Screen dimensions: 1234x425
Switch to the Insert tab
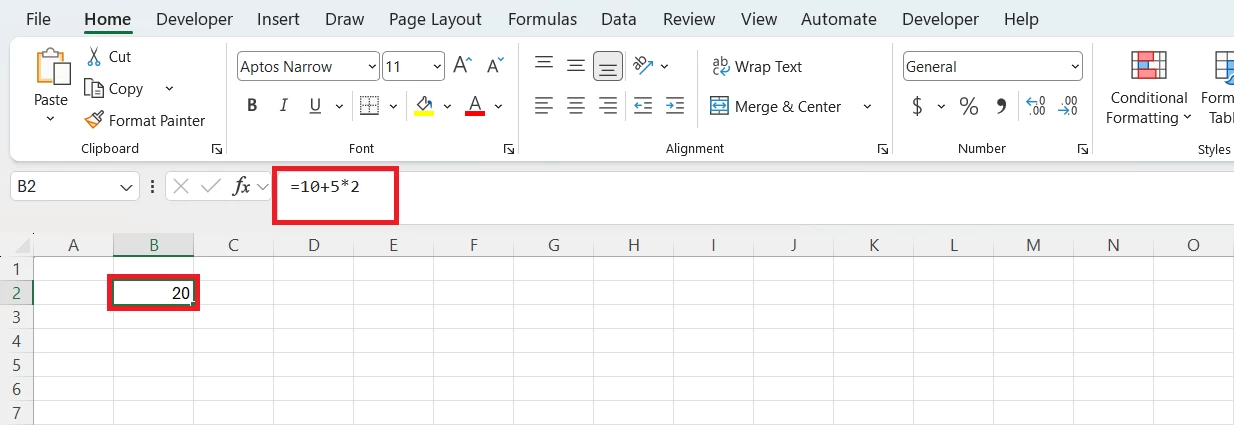point(278,19)
